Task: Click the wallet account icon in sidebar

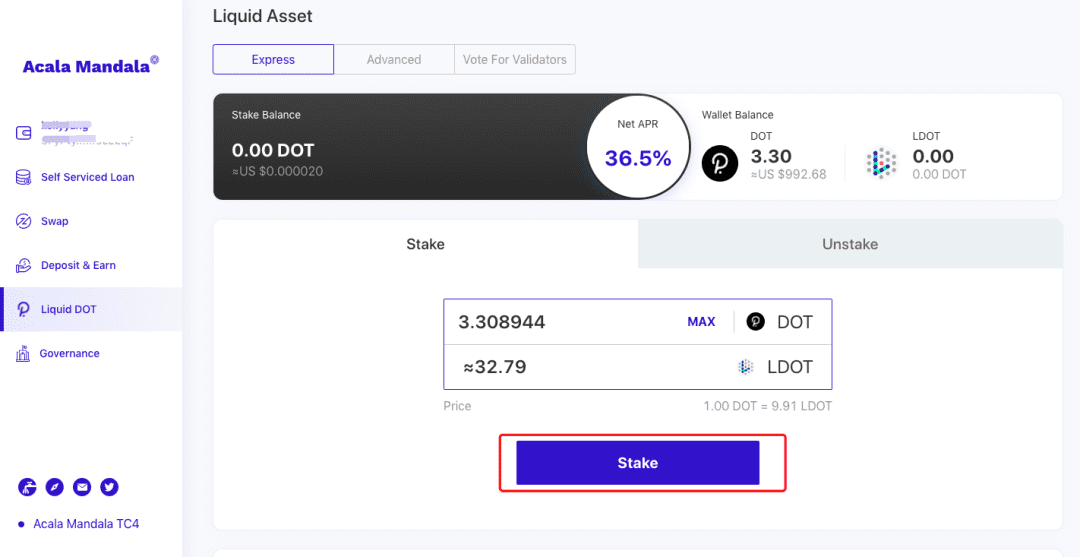Action: [x=23, y=133]
